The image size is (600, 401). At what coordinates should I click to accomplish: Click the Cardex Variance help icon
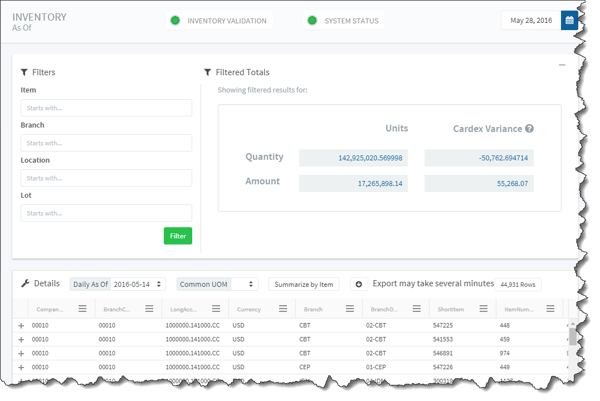[x=529, y=129]
